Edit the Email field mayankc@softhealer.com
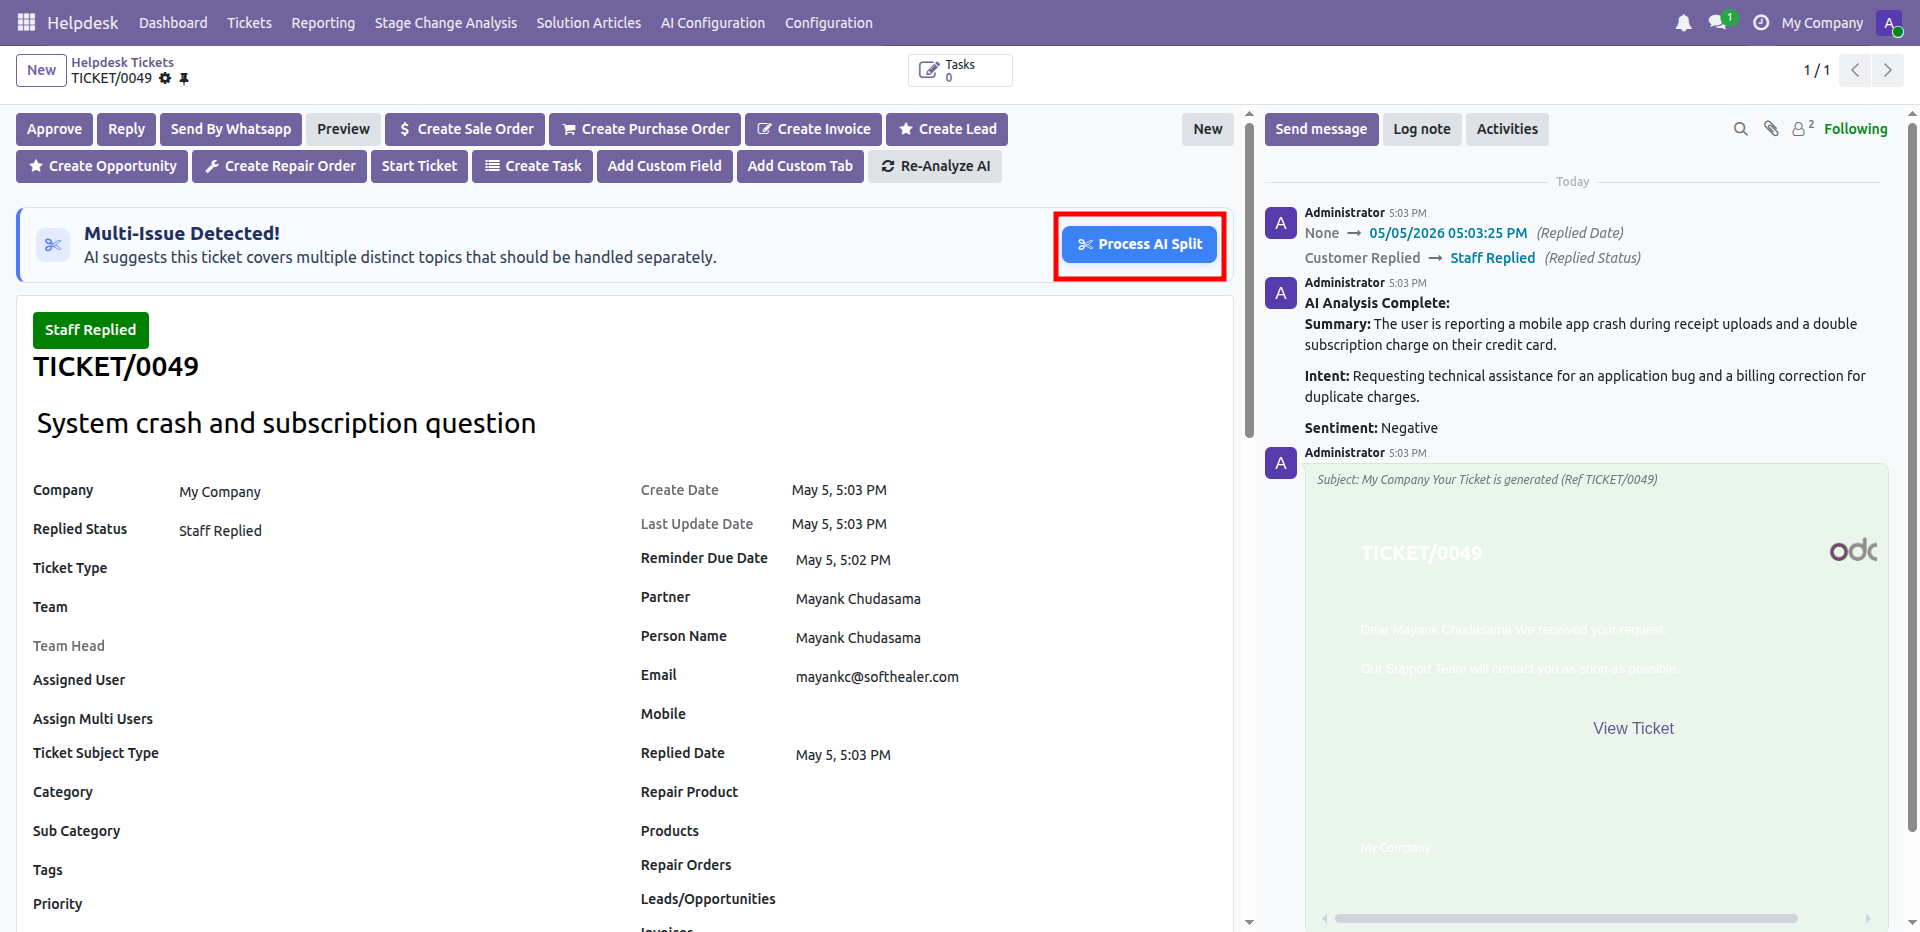1920x932 pixels. point(1006,677)
